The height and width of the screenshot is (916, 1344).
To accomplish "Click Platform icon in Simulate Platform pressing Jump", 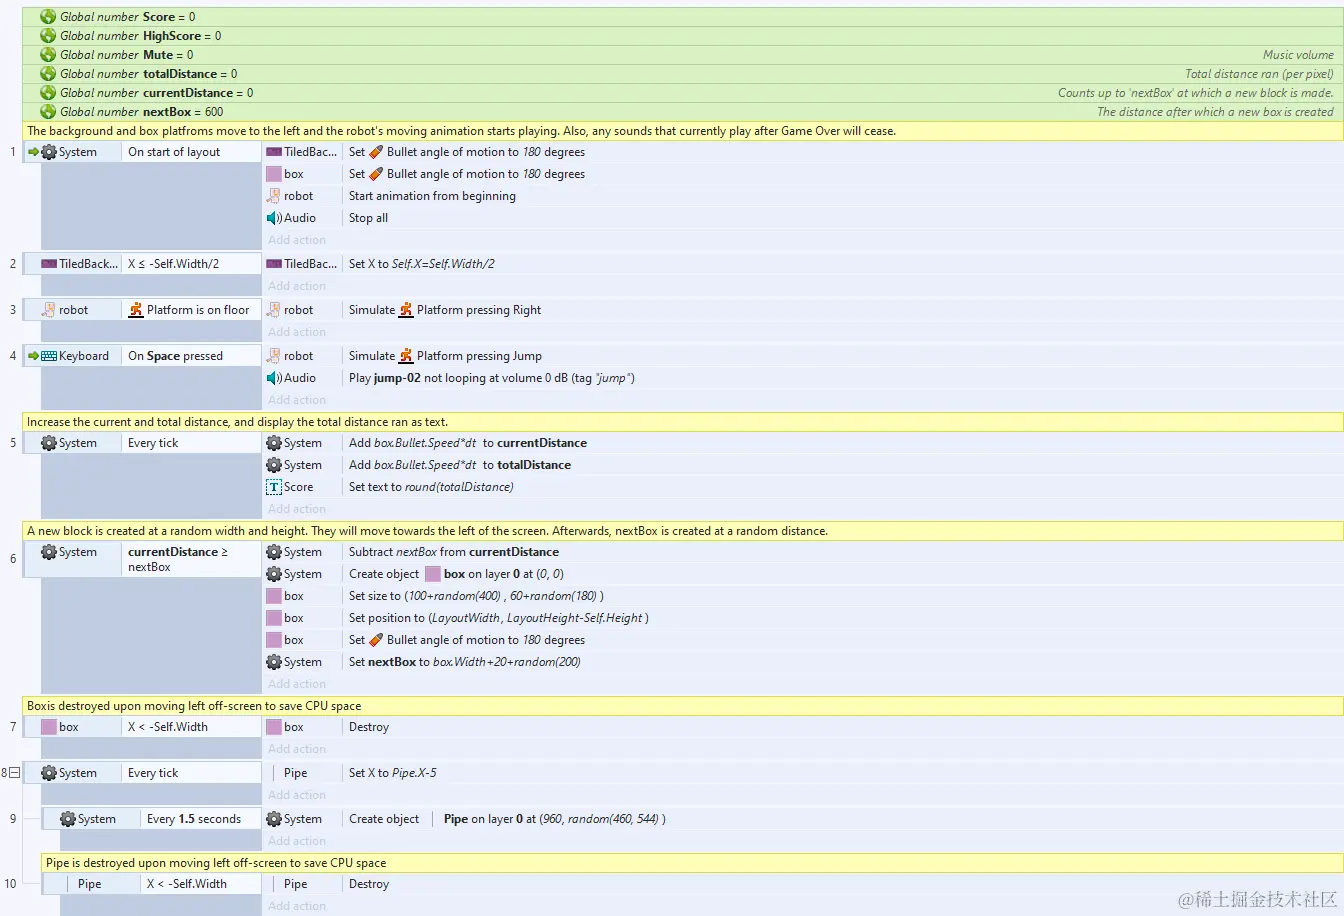I will (x=406, y=356).
